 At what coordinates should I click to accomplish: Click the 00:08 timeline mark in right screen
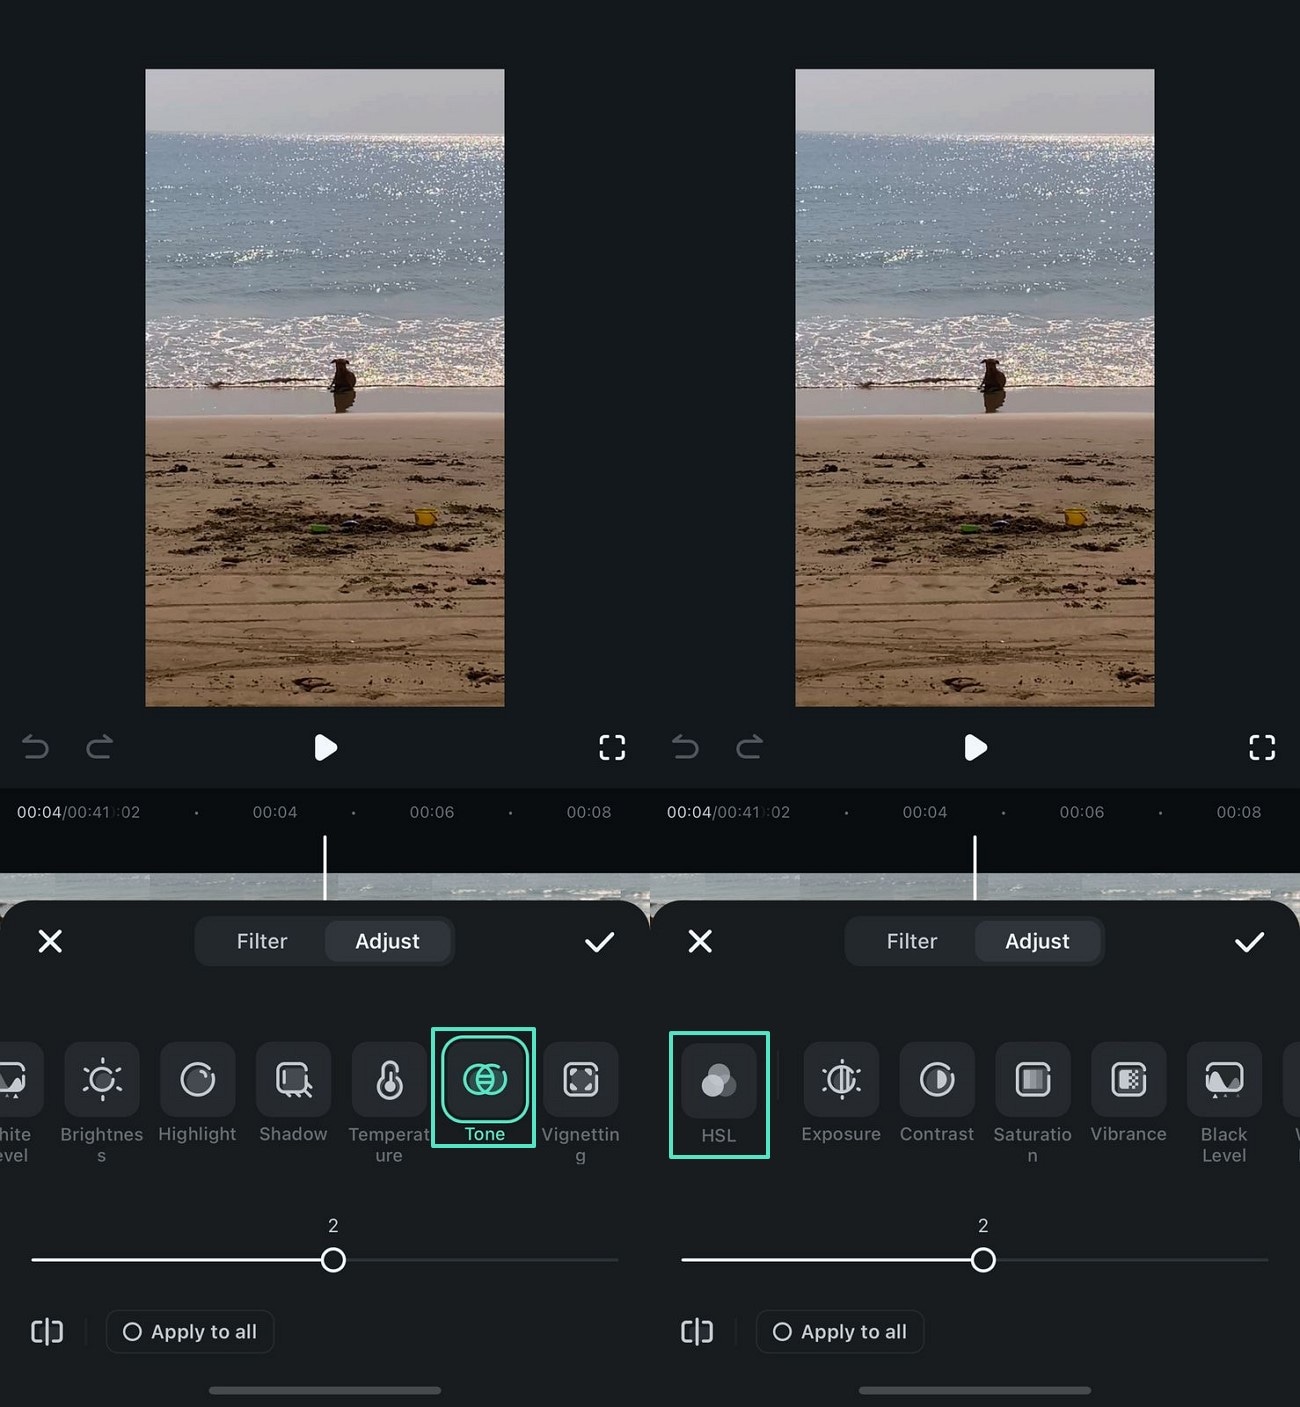pyautogui.click(x=1239, y=812)
